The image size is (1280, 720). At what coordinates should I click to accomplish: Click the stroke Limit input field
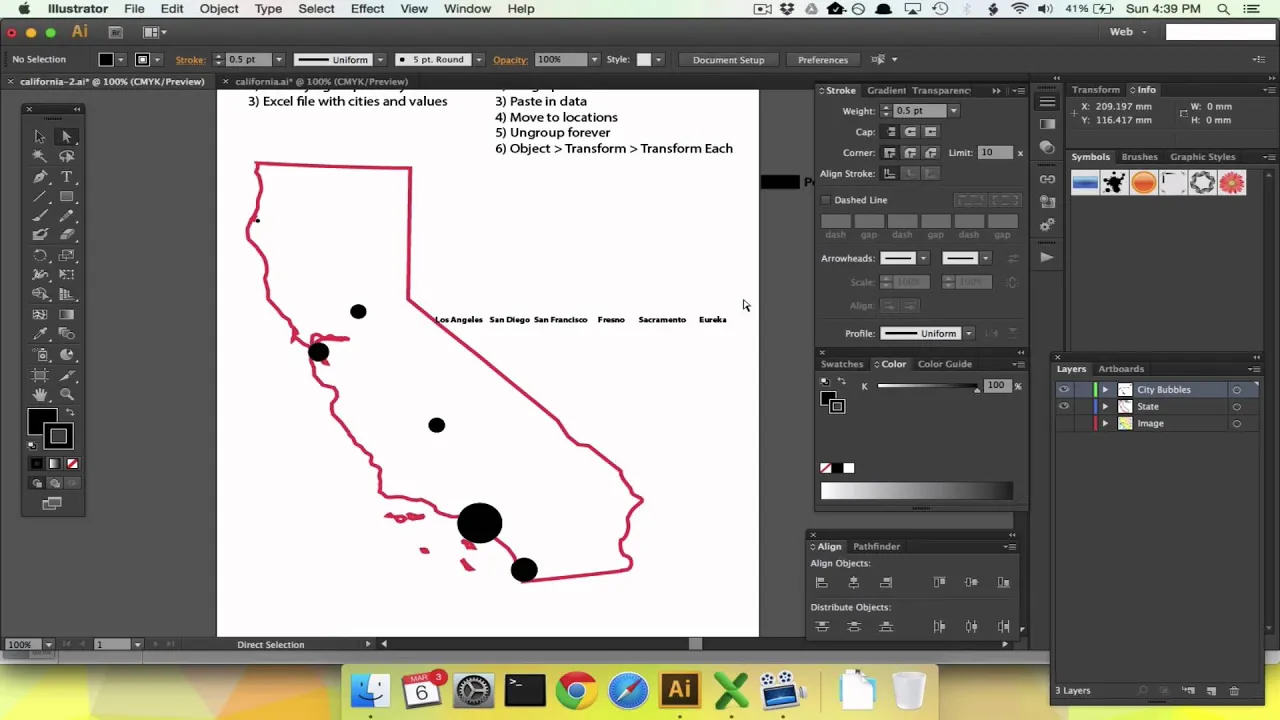[995, 153]
